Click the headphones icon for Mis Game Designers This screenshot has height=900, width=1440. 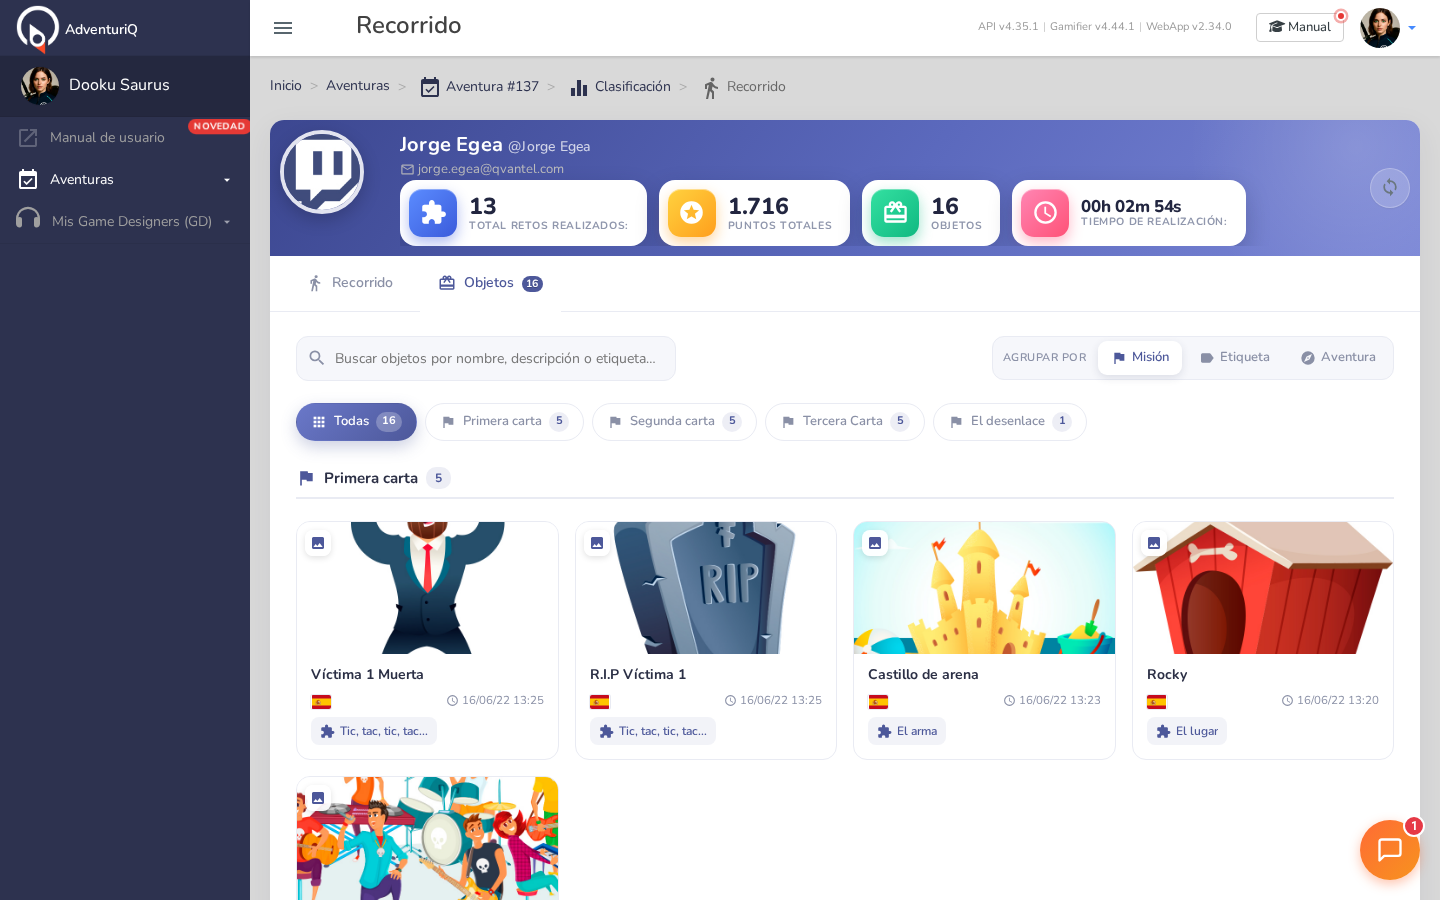click(28, 219)
